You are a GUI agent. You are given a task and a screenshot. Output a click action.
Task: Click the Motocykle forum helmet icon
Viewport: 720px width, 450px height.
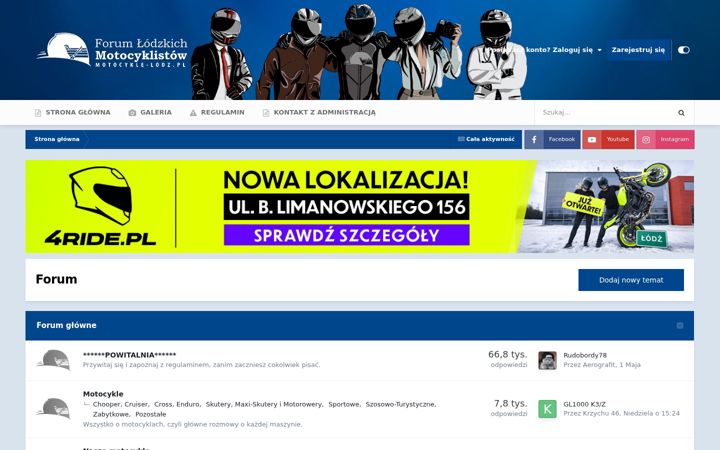(54, 409)
